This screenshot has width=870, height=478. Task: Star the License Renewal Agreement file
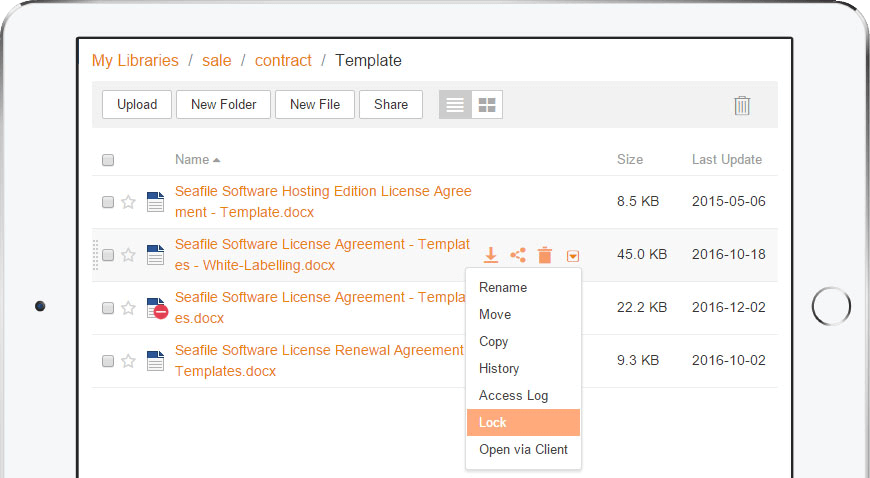click(x=128, y=361)
